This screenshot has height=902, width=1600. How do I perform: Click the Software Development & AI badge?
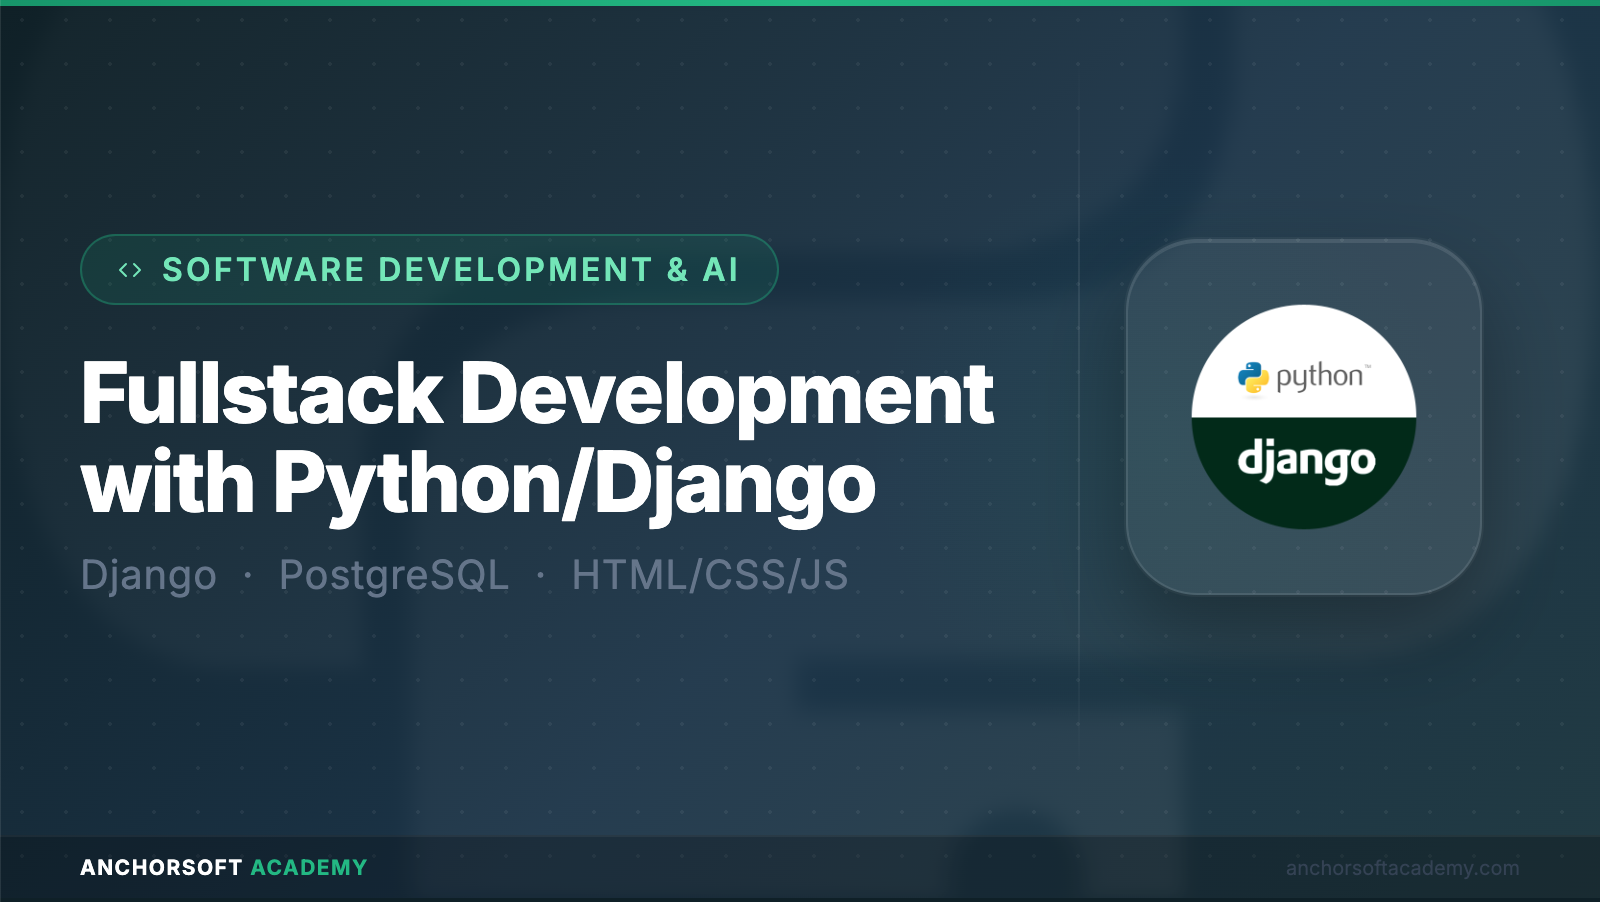pos(429,269)
